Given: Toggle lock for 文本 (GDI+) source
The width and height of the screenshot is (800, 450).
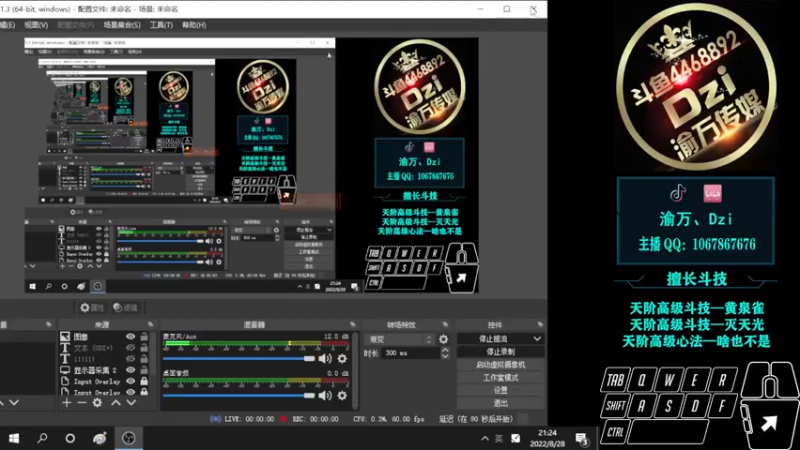Looking at the screenshot, I should (x=144, y=348).
